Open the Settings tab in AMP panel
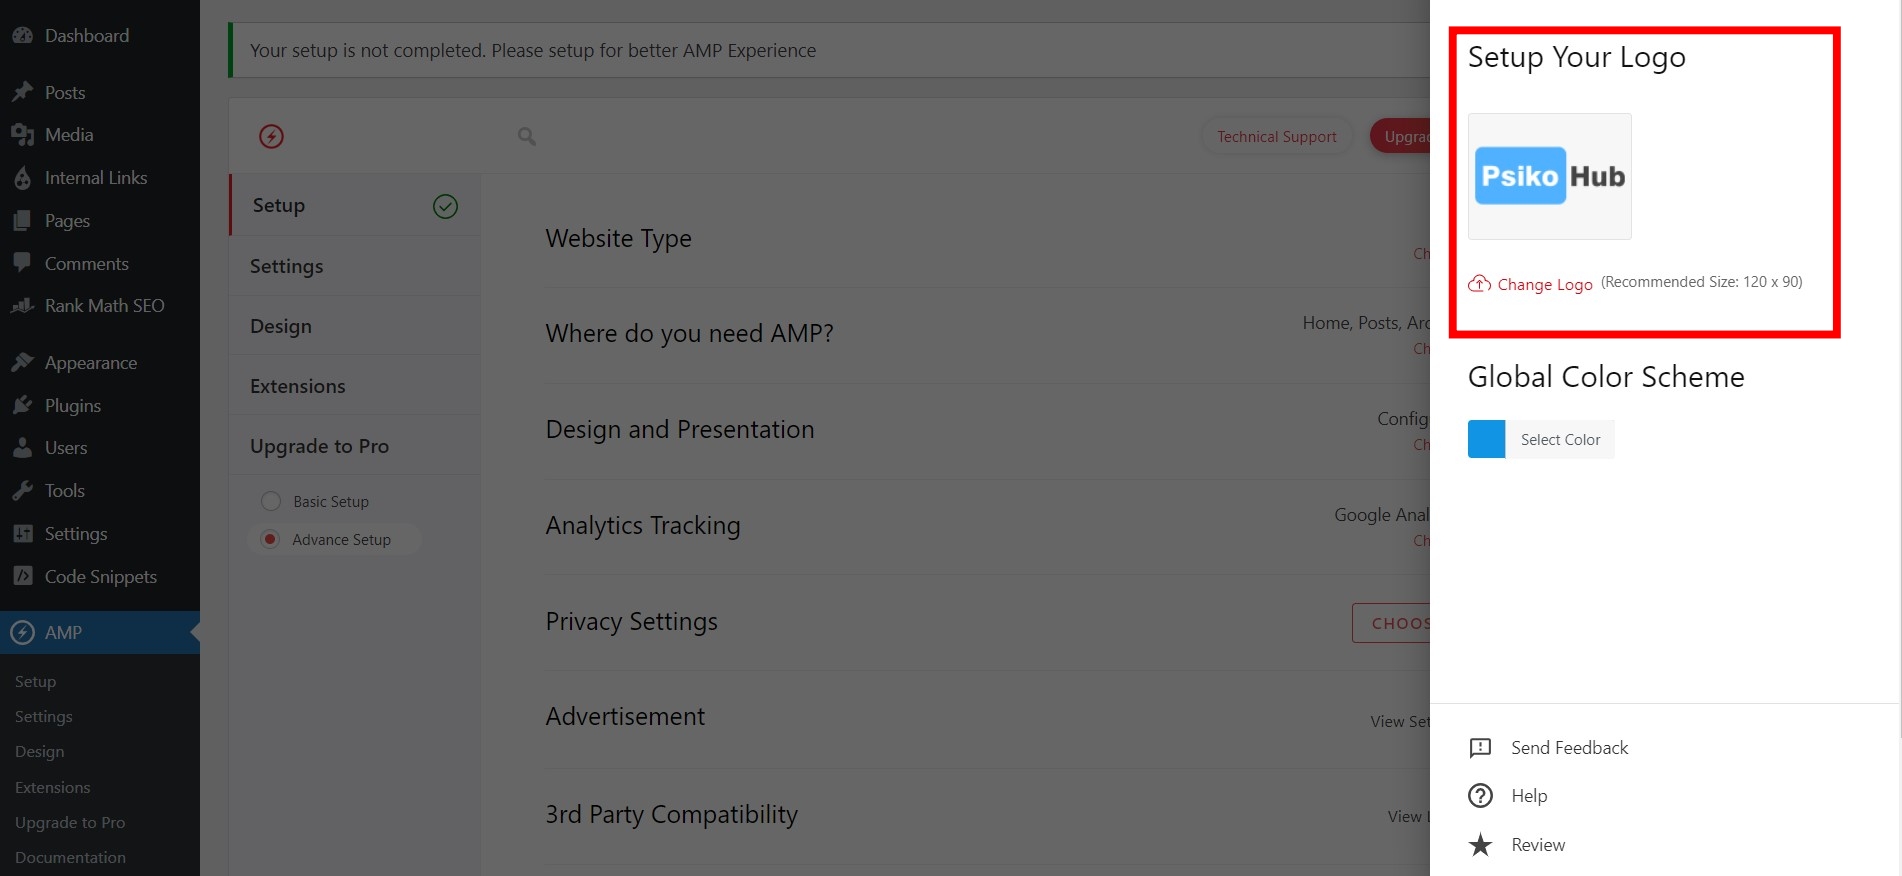 pyautogui.click(x=355, y=266)
